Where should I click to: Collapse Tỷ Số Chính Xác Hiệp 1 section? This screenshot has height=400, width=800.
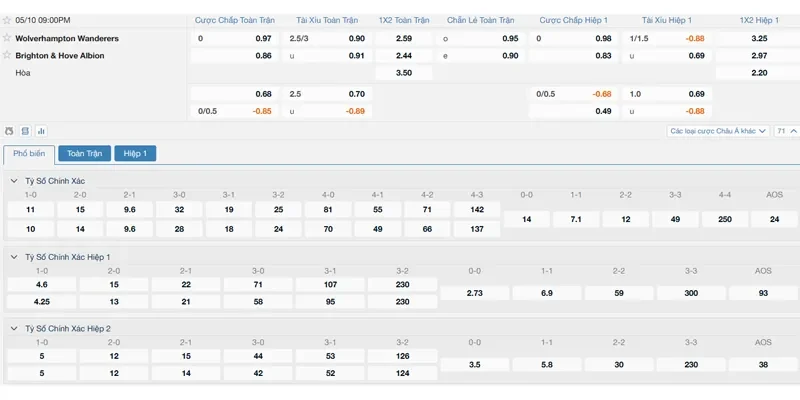pos(13,257)
